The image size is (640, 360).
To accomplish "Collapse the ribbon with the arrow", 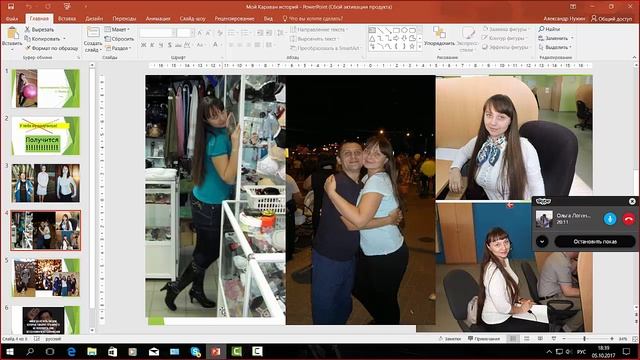I will coord(634,57).
